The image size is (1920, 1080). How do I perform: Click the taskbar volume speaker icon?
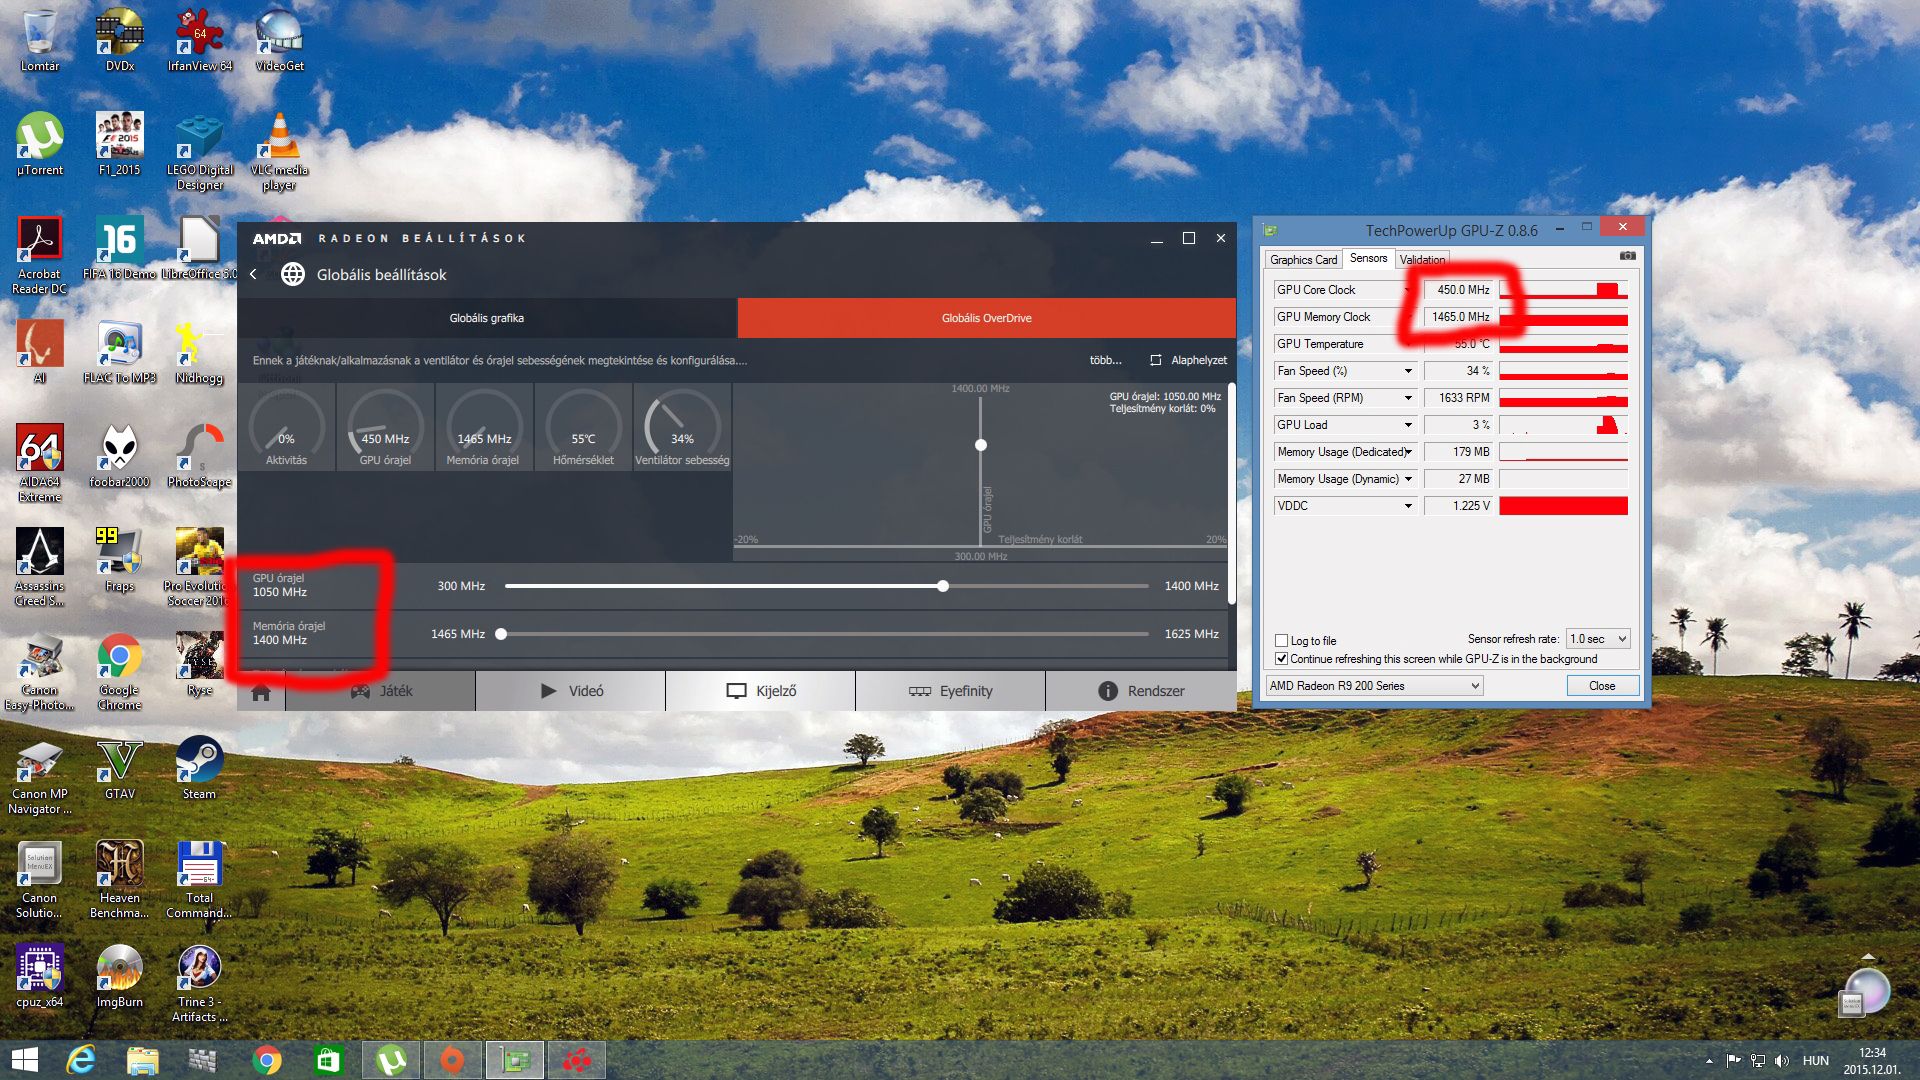(1782, 1060)
